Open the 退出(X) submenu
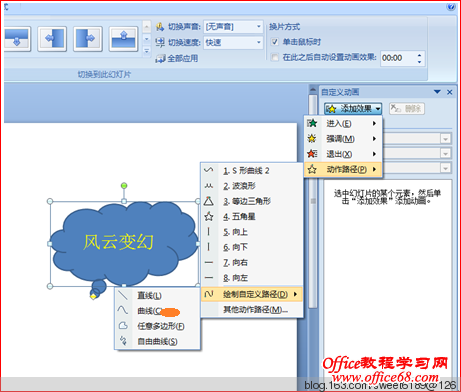 [x=343, y=154]
